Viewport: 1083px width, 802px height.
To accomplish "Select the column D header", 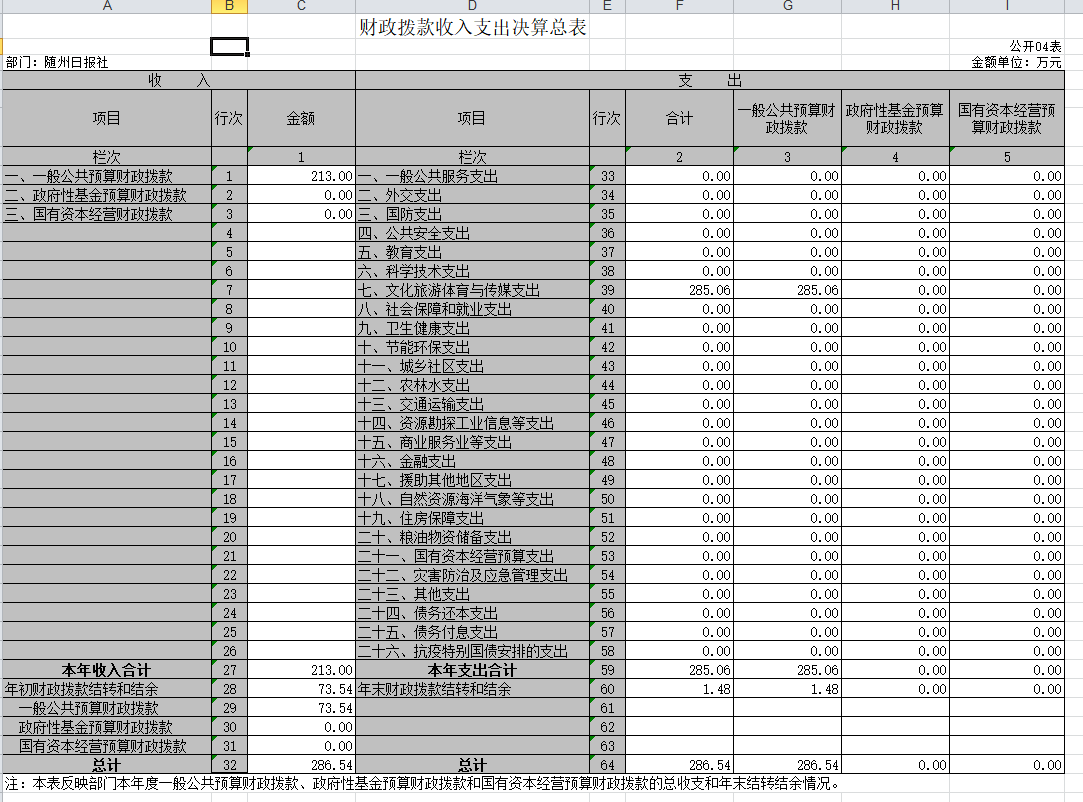I will pyautogui.click(x=472, y=7).
